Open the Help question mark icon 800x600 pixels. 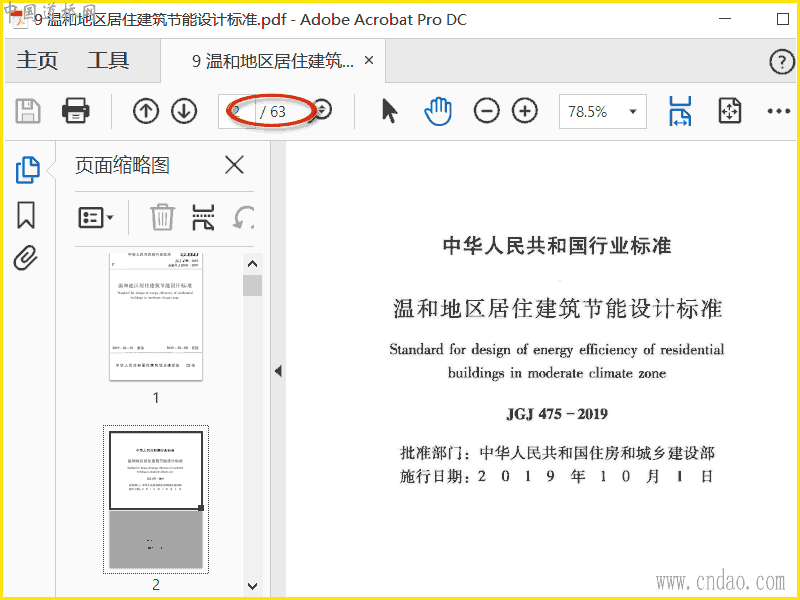tap(781, 62)
